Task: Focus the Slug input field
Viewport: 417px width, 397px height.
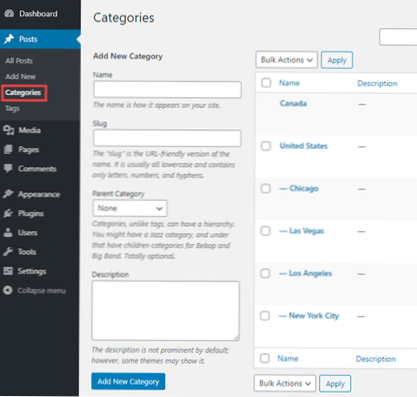Action: click(167, 138)
